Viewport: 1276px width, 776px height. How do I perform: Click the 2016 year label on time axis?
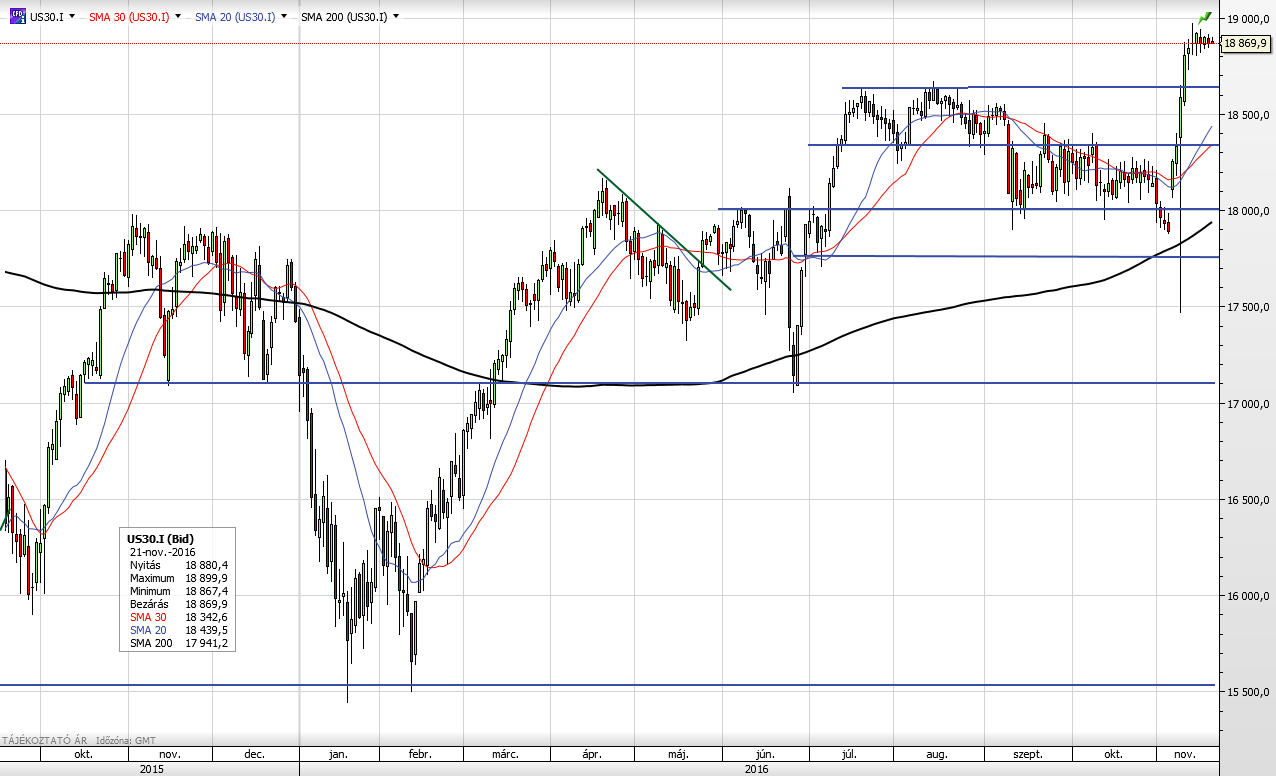tap(759, 769)
